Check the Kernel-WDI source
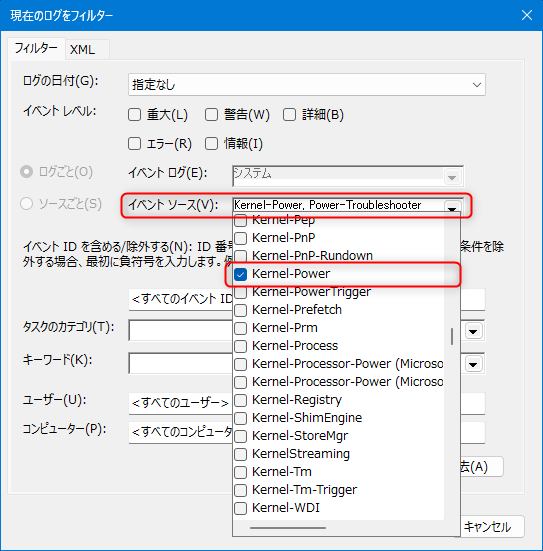This screenshot has width=543, height=551. [240, 508]
